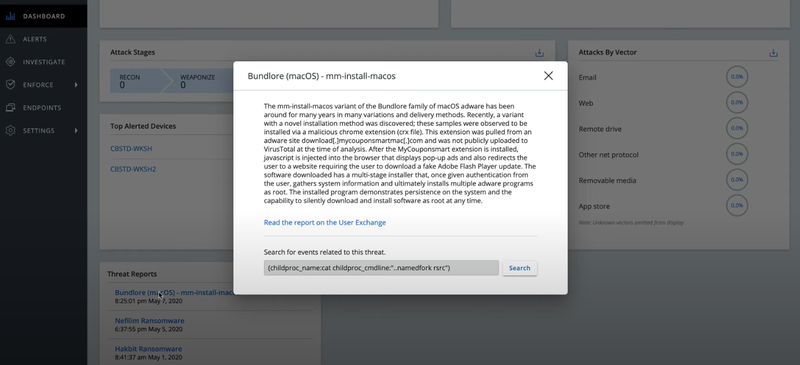Open the Nefilim Ransomware threat report
The height and width of the screenshot is (365, 800).
coord(149,321)
